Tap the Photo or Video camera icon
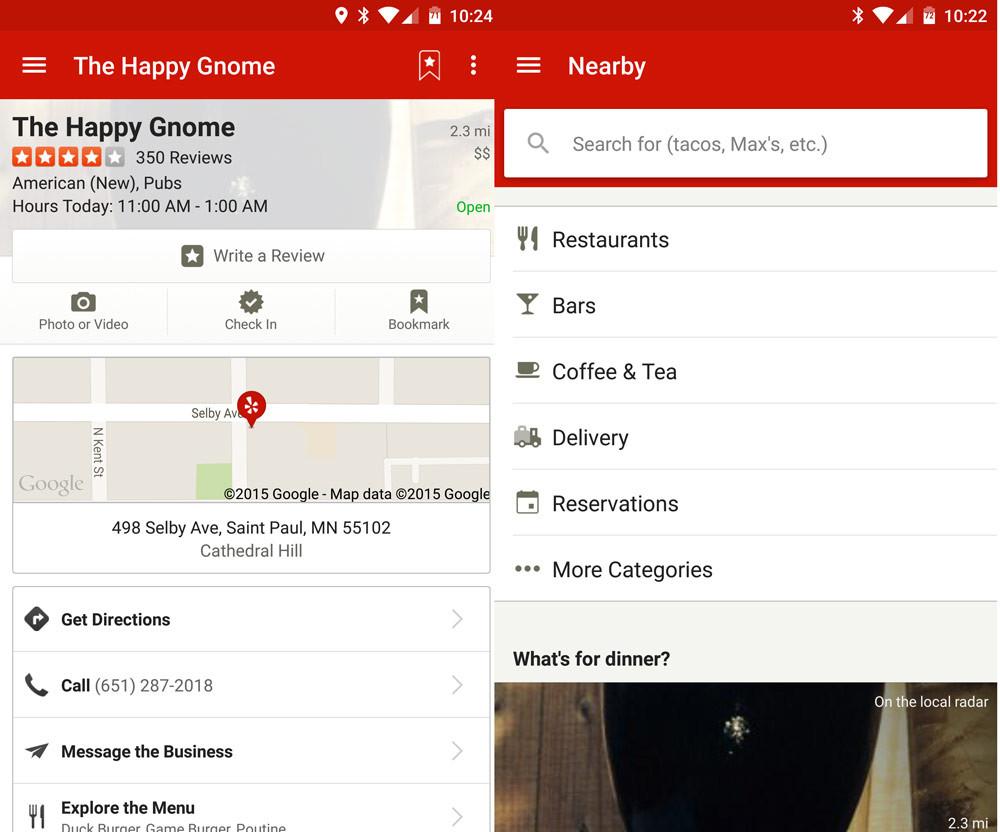1000x832 pixels. (x=83, y=302)
